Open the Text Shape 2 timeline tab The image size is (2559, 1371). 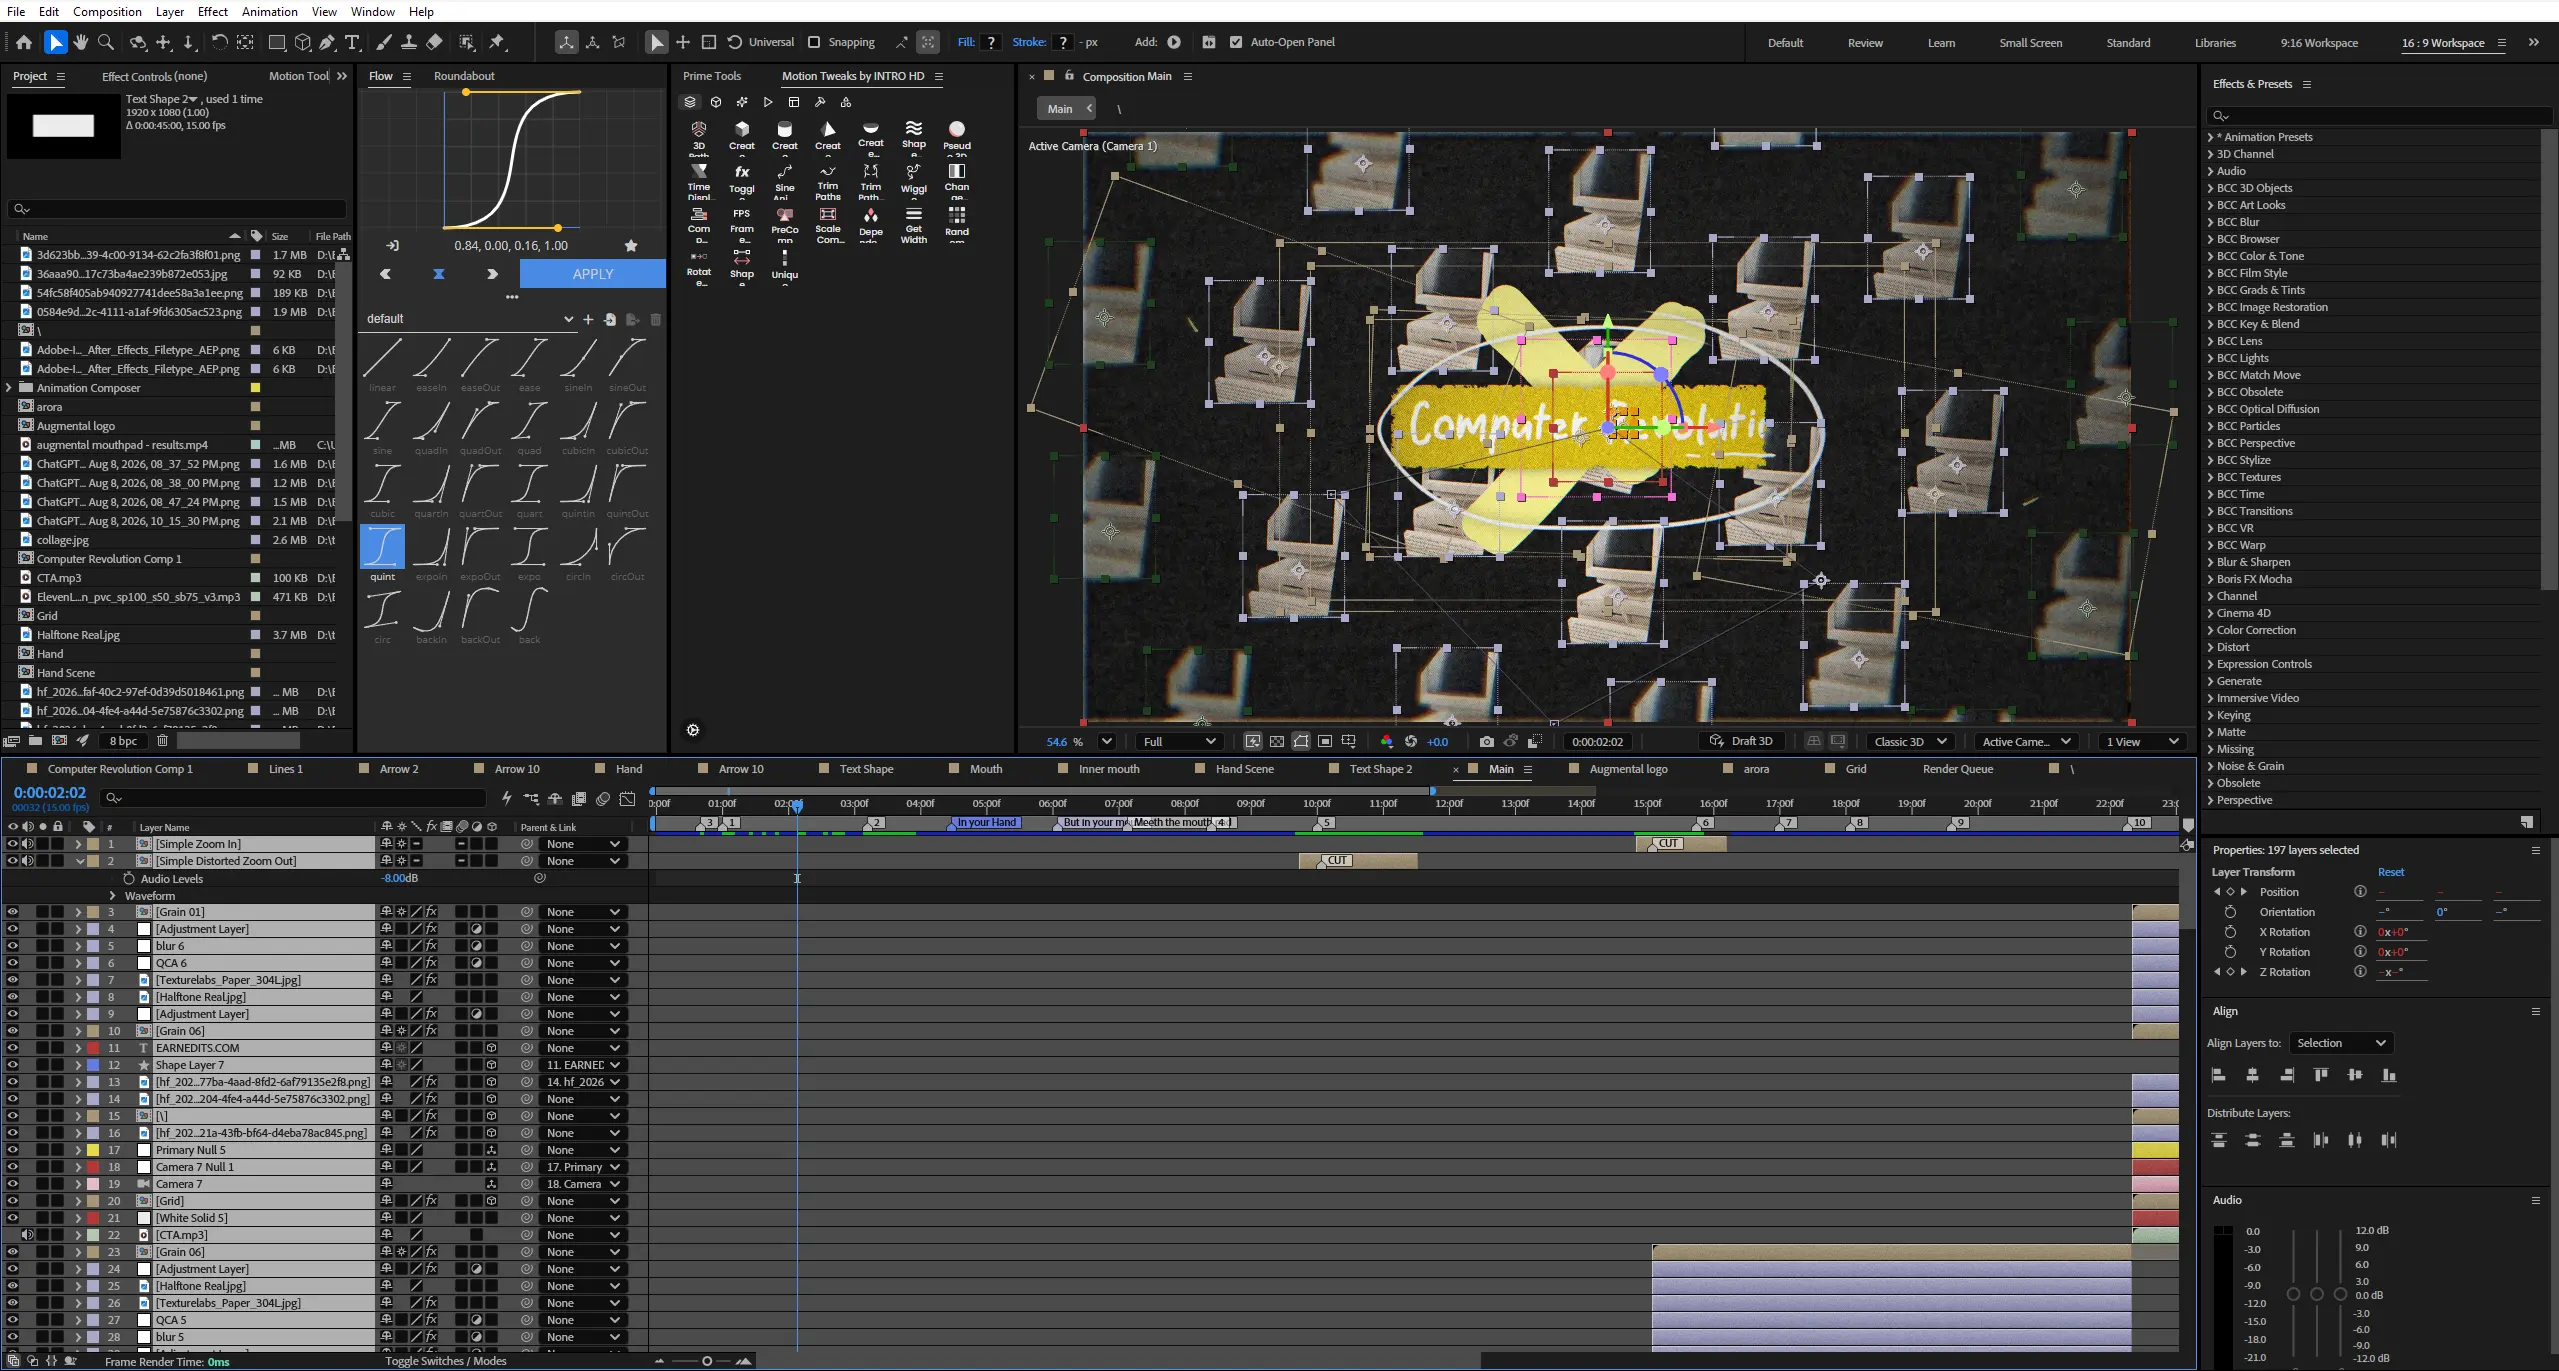click(1380, 769)
